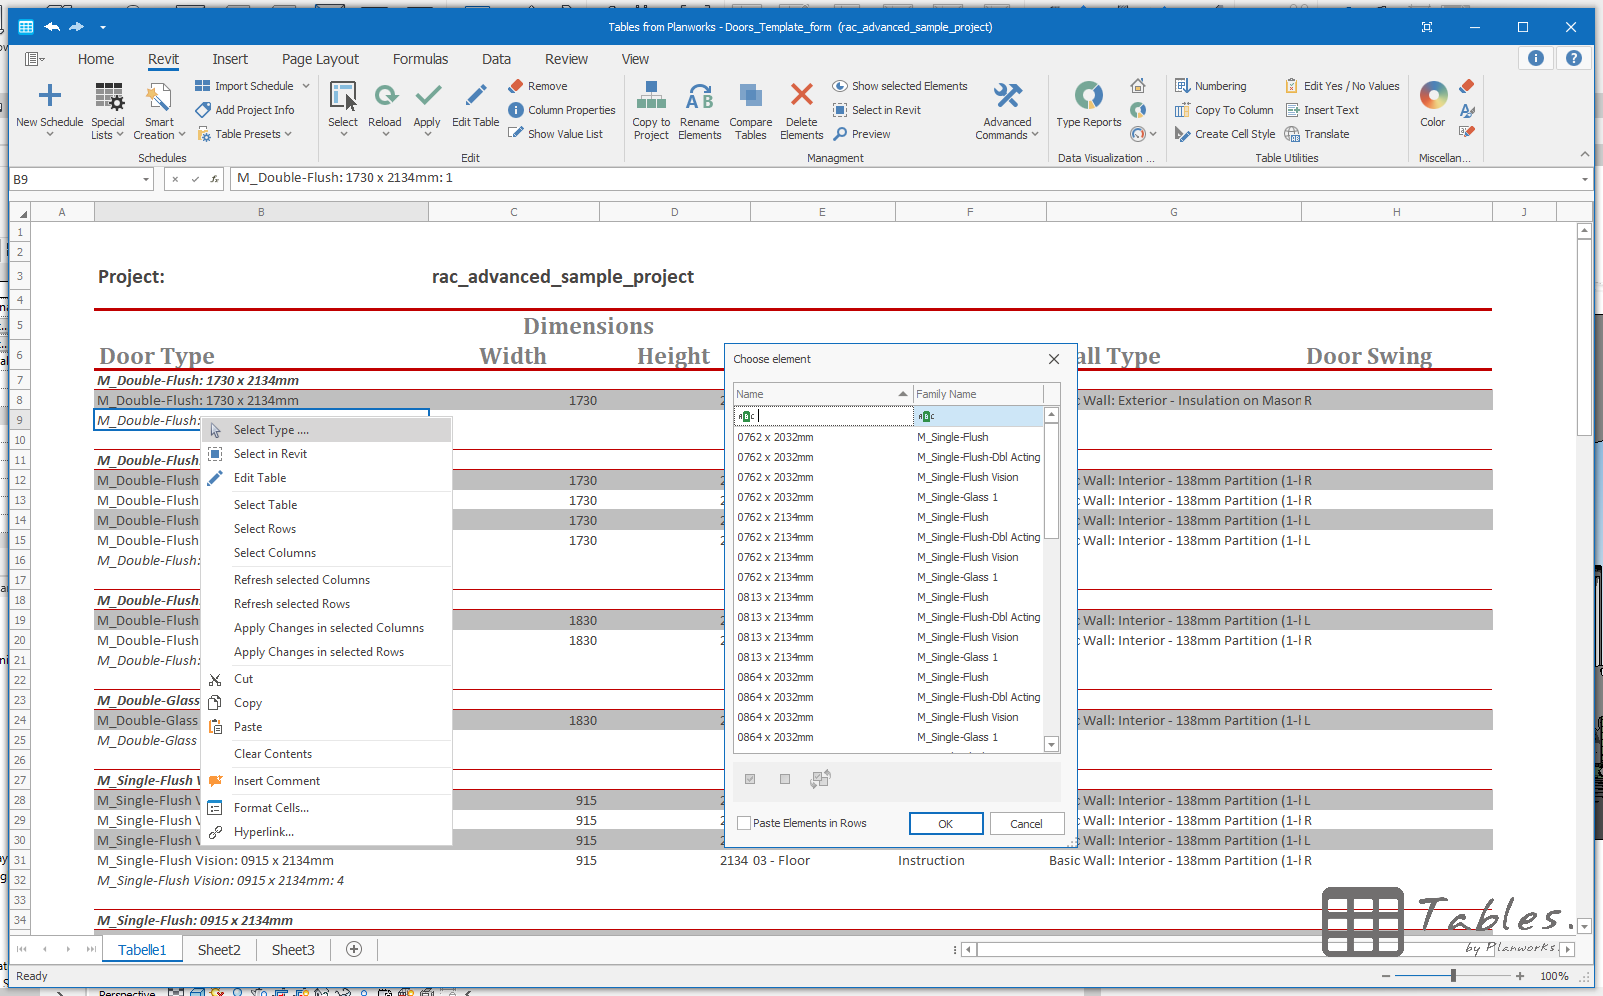Click the Delete Elements red X icon
The width and height of the screenshot is (1603, 996).
[x=801, y=95]
